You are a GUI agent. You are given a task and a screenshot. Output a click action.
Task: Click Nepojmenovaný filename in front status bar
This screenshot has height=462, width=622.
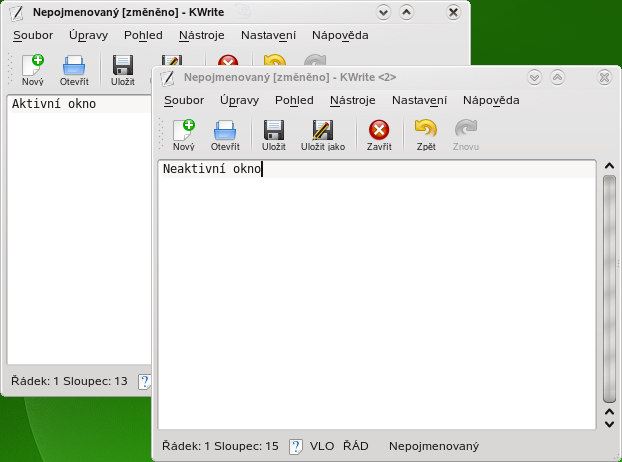pos(434,447)
